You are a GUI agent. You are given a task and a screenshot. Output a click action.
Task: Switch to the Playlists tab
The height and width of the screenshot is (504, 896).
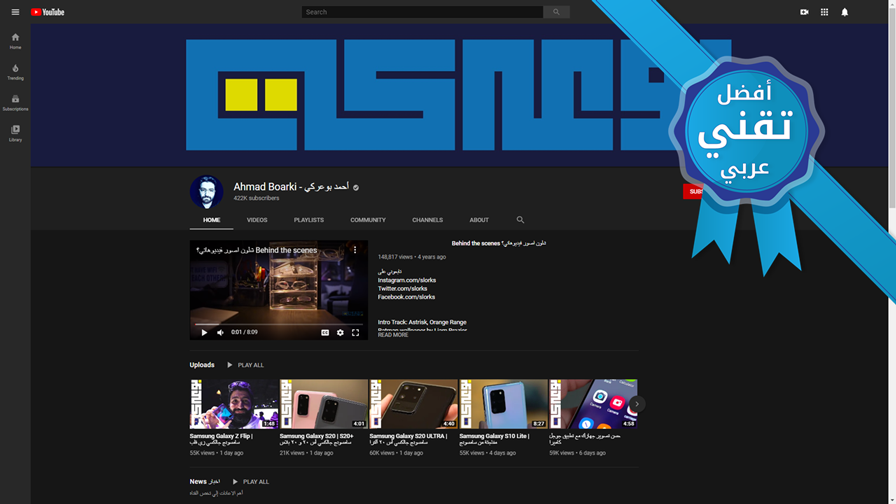[309, 220]
